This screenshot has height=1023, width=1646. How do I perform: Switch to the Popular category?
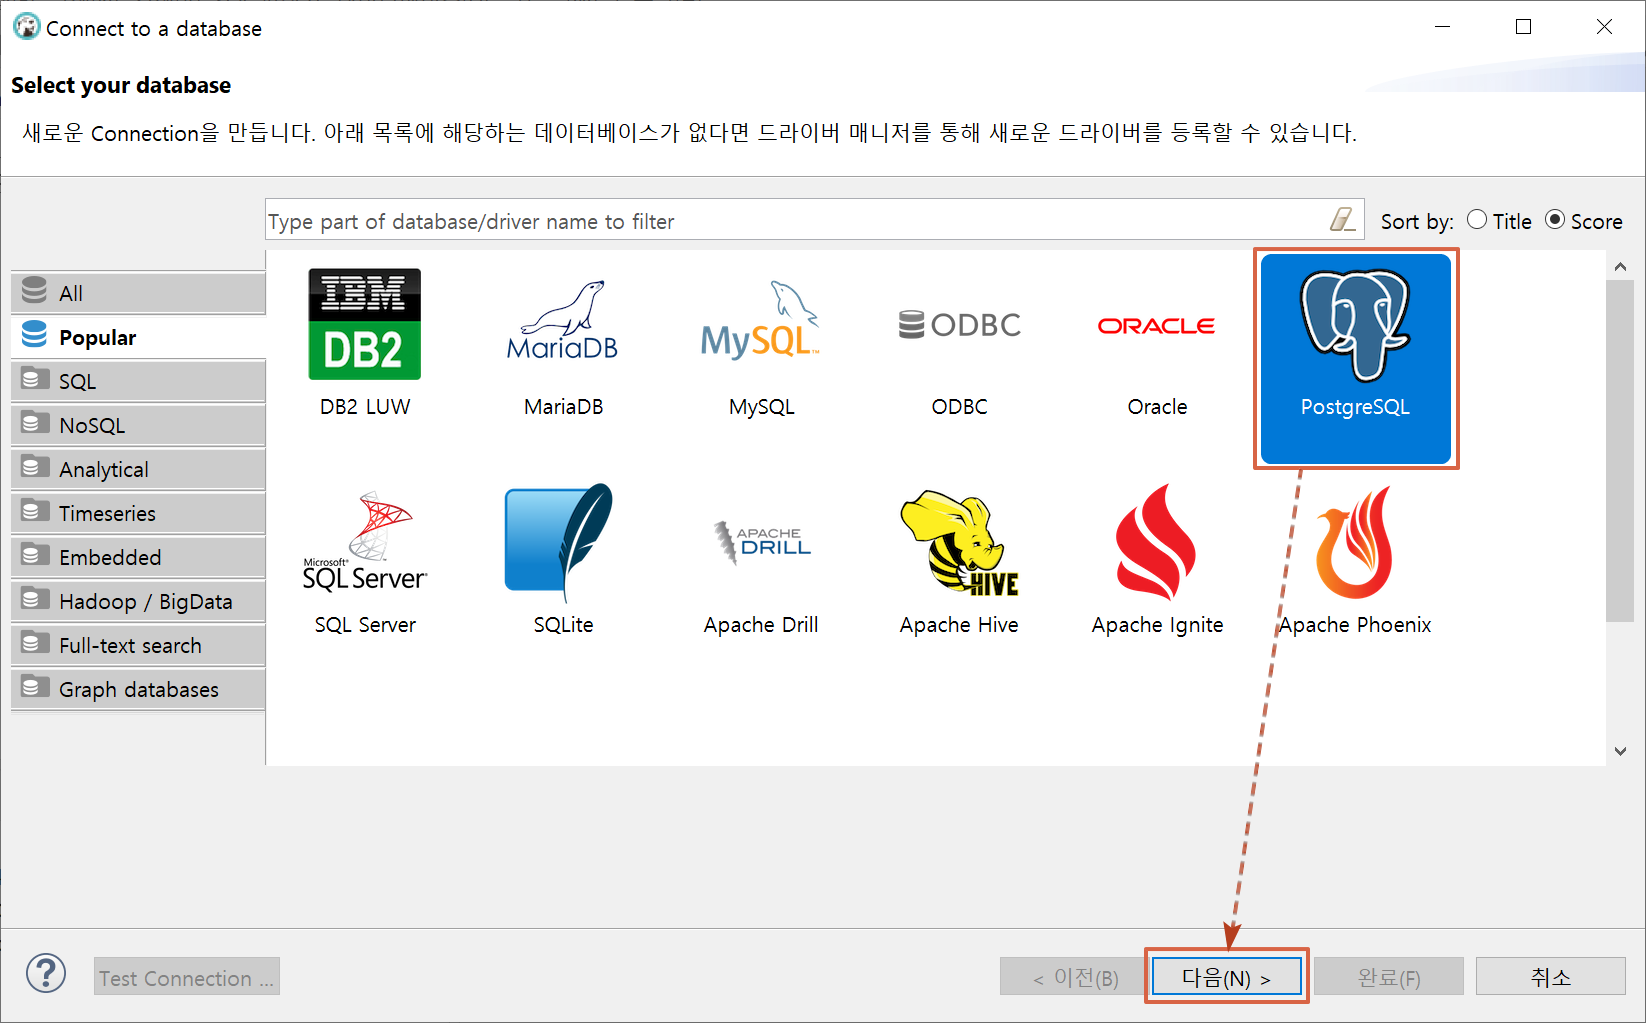[138, 337]
